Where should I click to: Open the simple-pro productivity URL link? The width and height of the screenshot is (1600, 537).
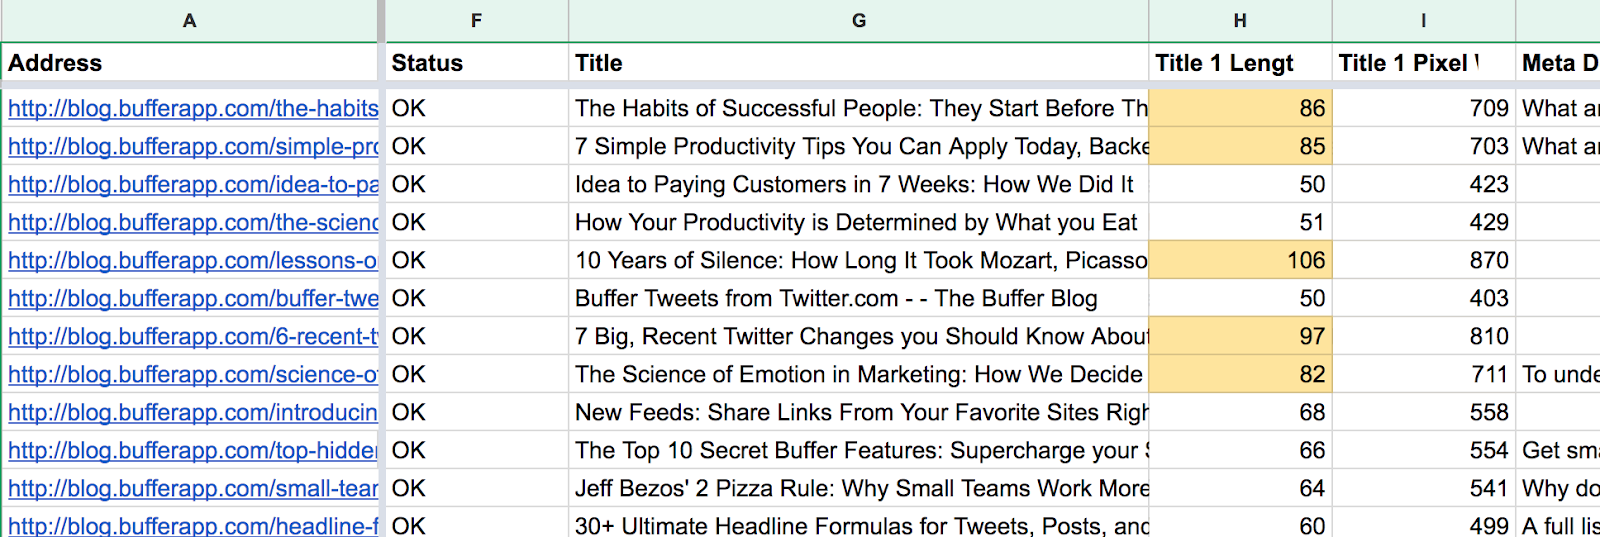click(193, 146)
